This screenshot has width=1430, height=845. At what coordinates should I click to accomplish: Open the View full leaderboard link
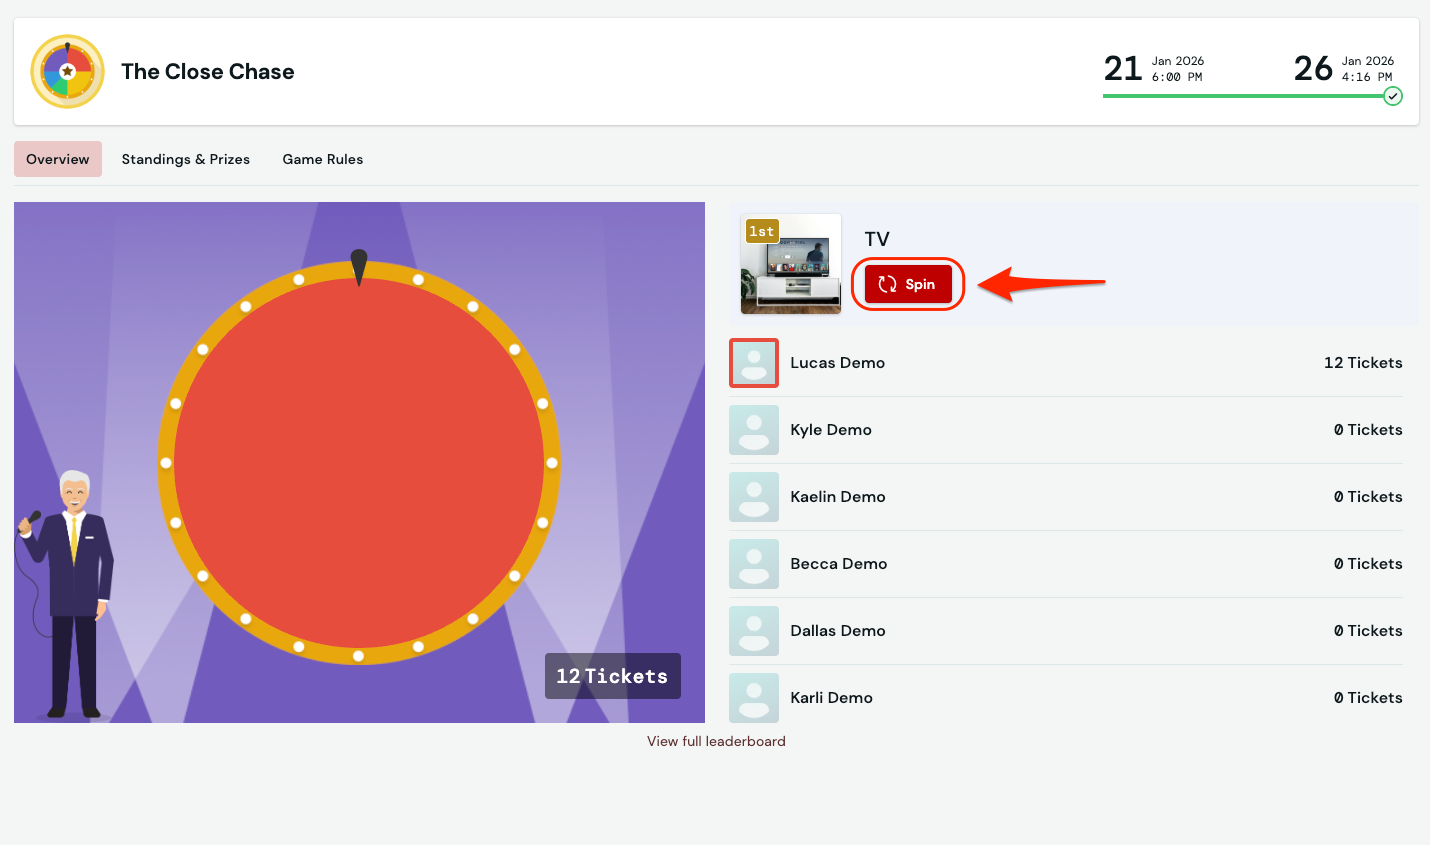click(716, 741)
